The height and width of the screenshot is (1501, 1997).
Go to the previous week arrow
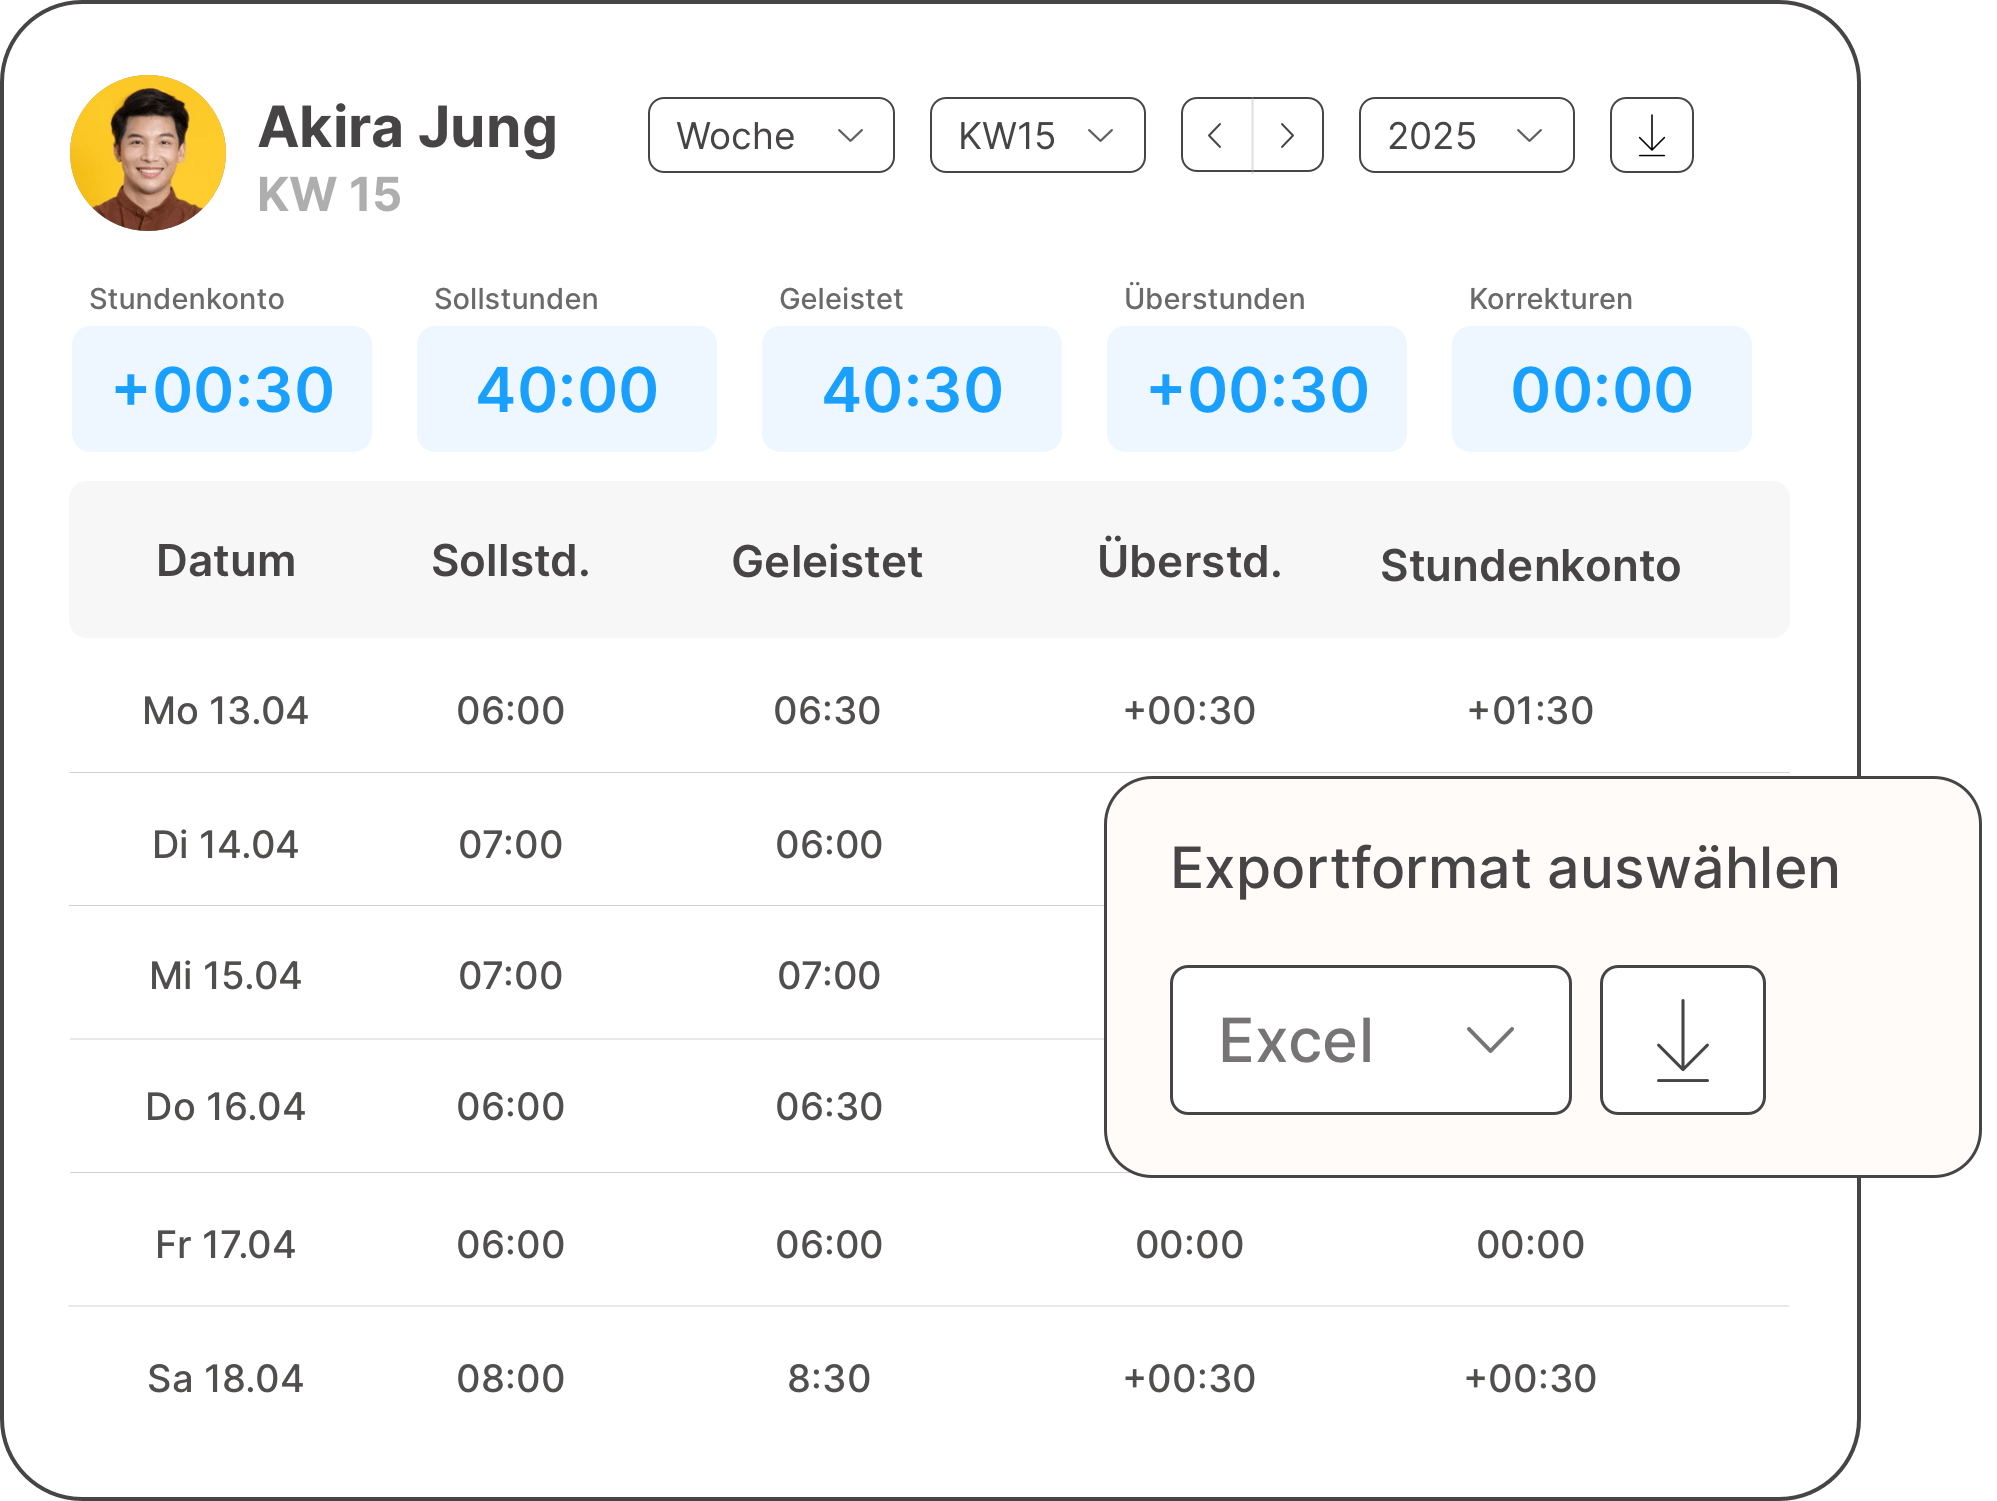[1217, 135]
